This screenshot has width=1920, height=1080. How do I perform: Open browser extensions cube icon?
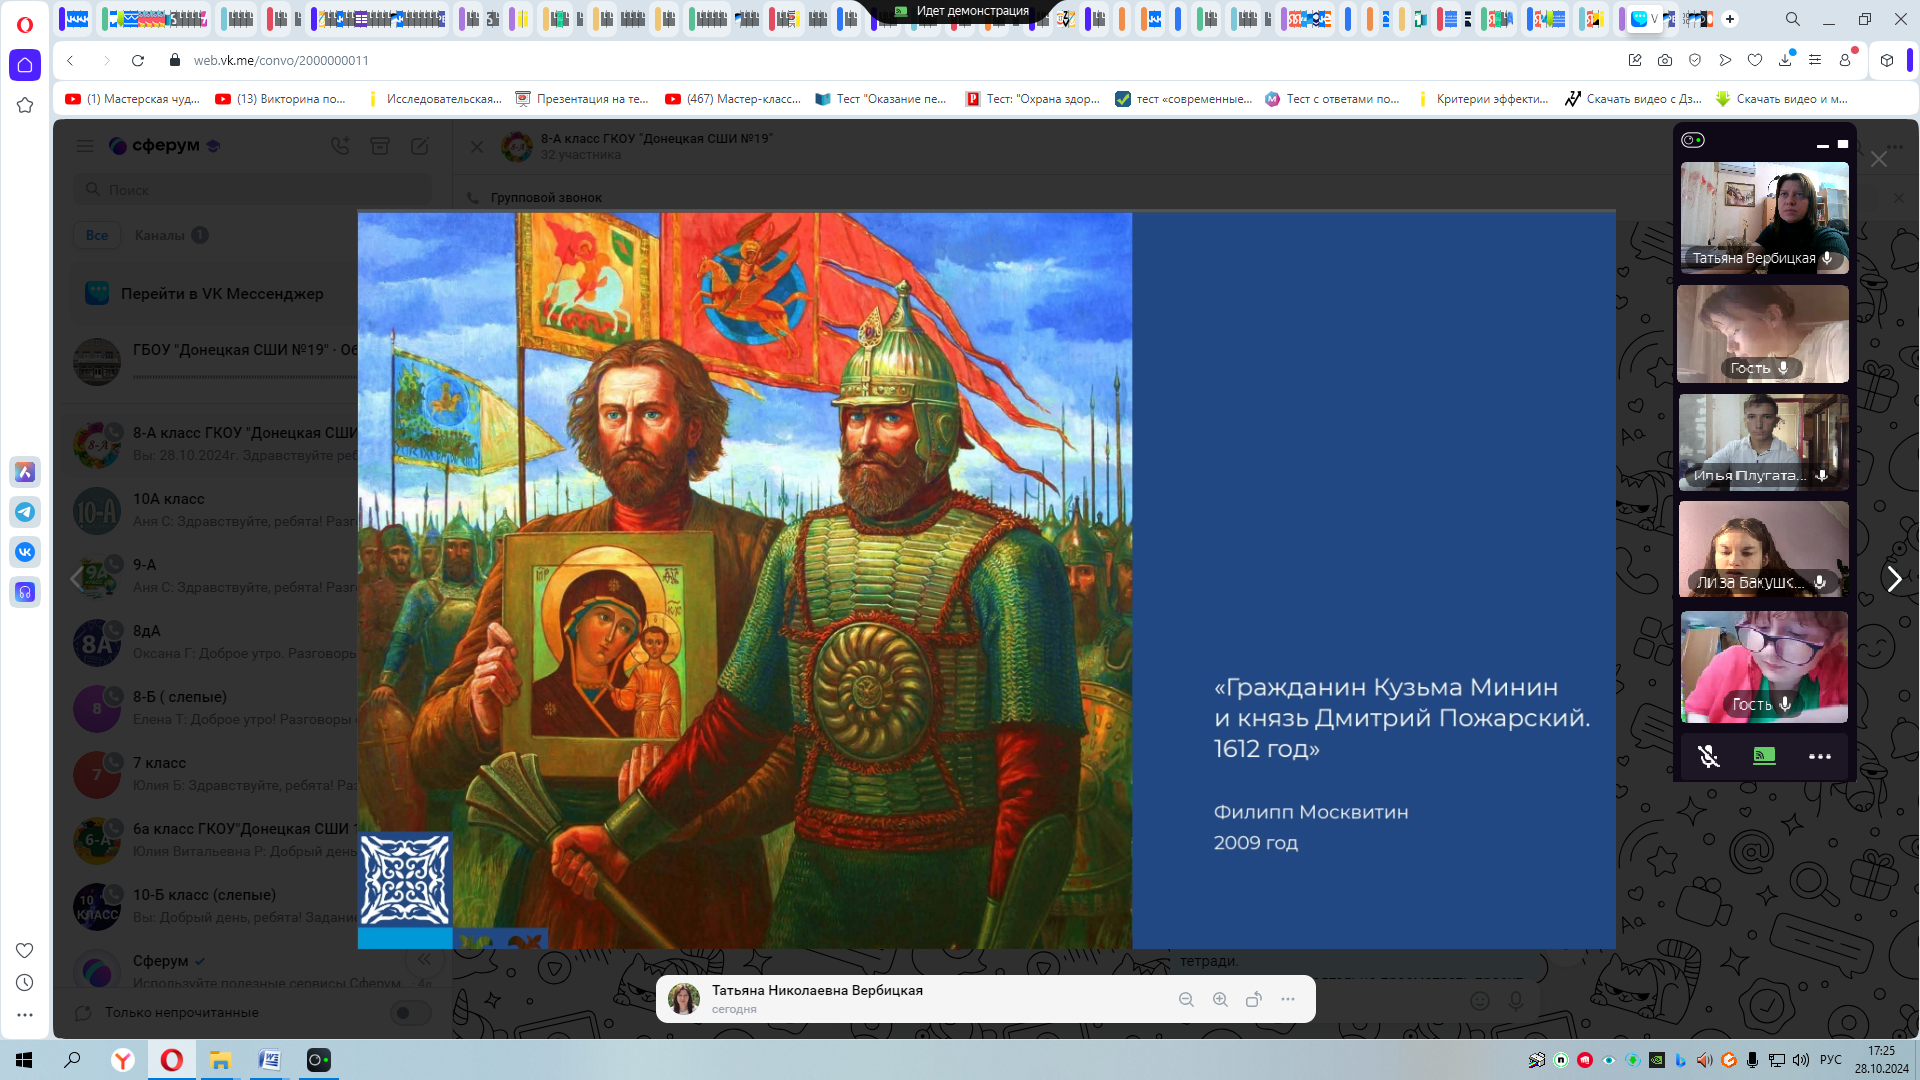click(1887, 61)
